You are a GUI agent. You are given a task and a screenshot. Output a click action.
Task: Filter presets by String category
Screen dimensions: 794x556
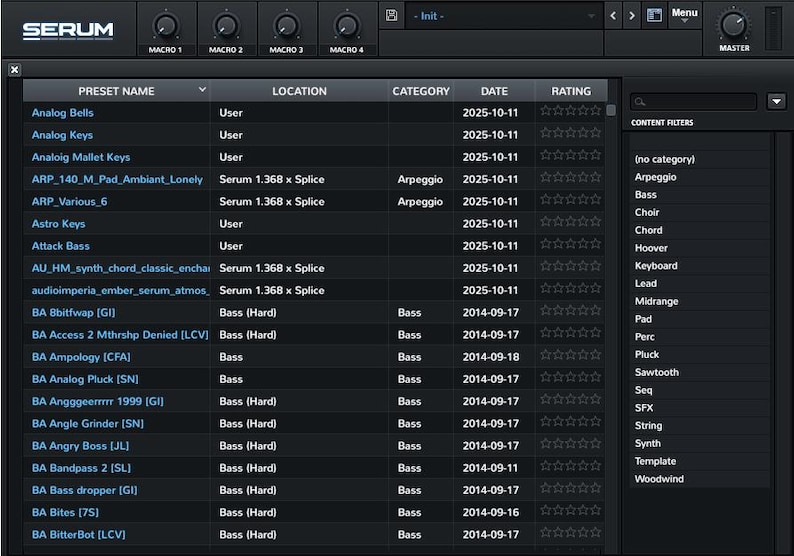pos(648,425)
